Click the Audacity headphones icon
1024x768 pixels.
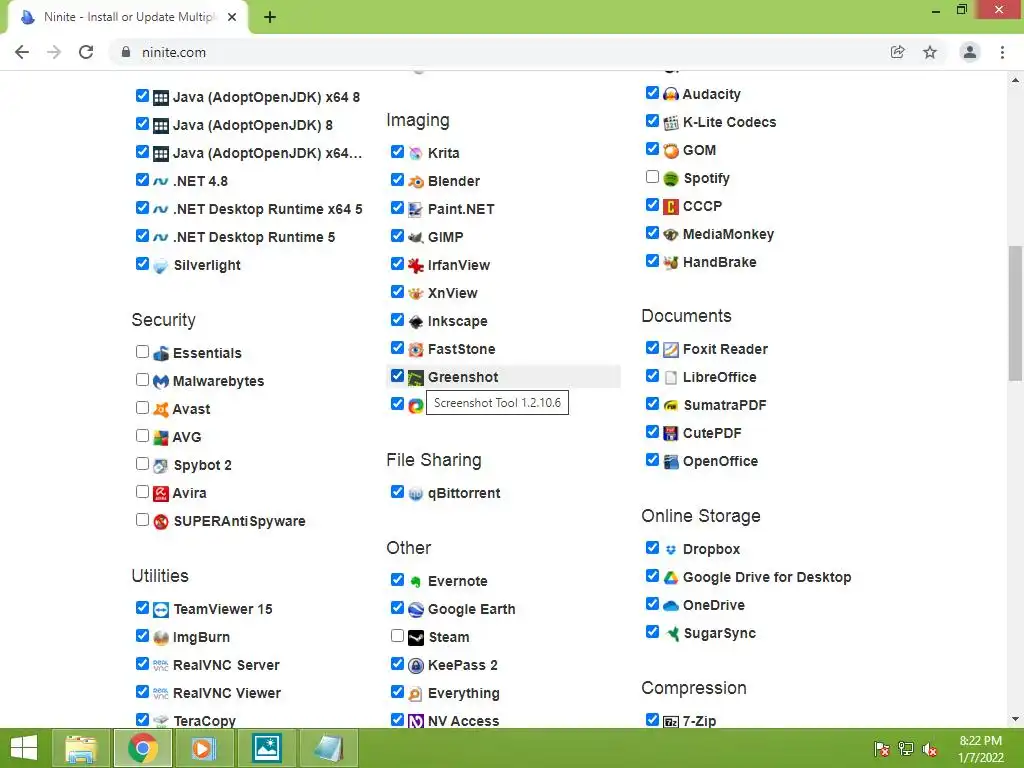tap(671, 95)
